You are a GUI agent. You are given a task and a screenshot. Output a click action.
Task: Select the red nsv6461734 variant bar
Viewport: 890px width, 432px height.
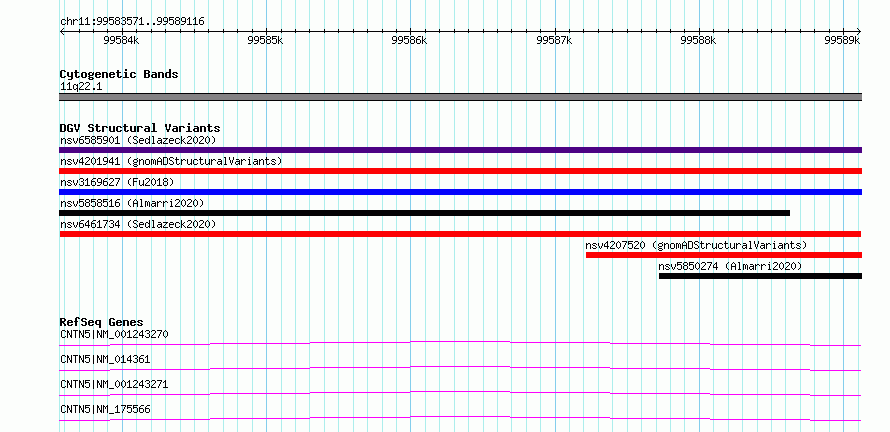click(460, 234)
